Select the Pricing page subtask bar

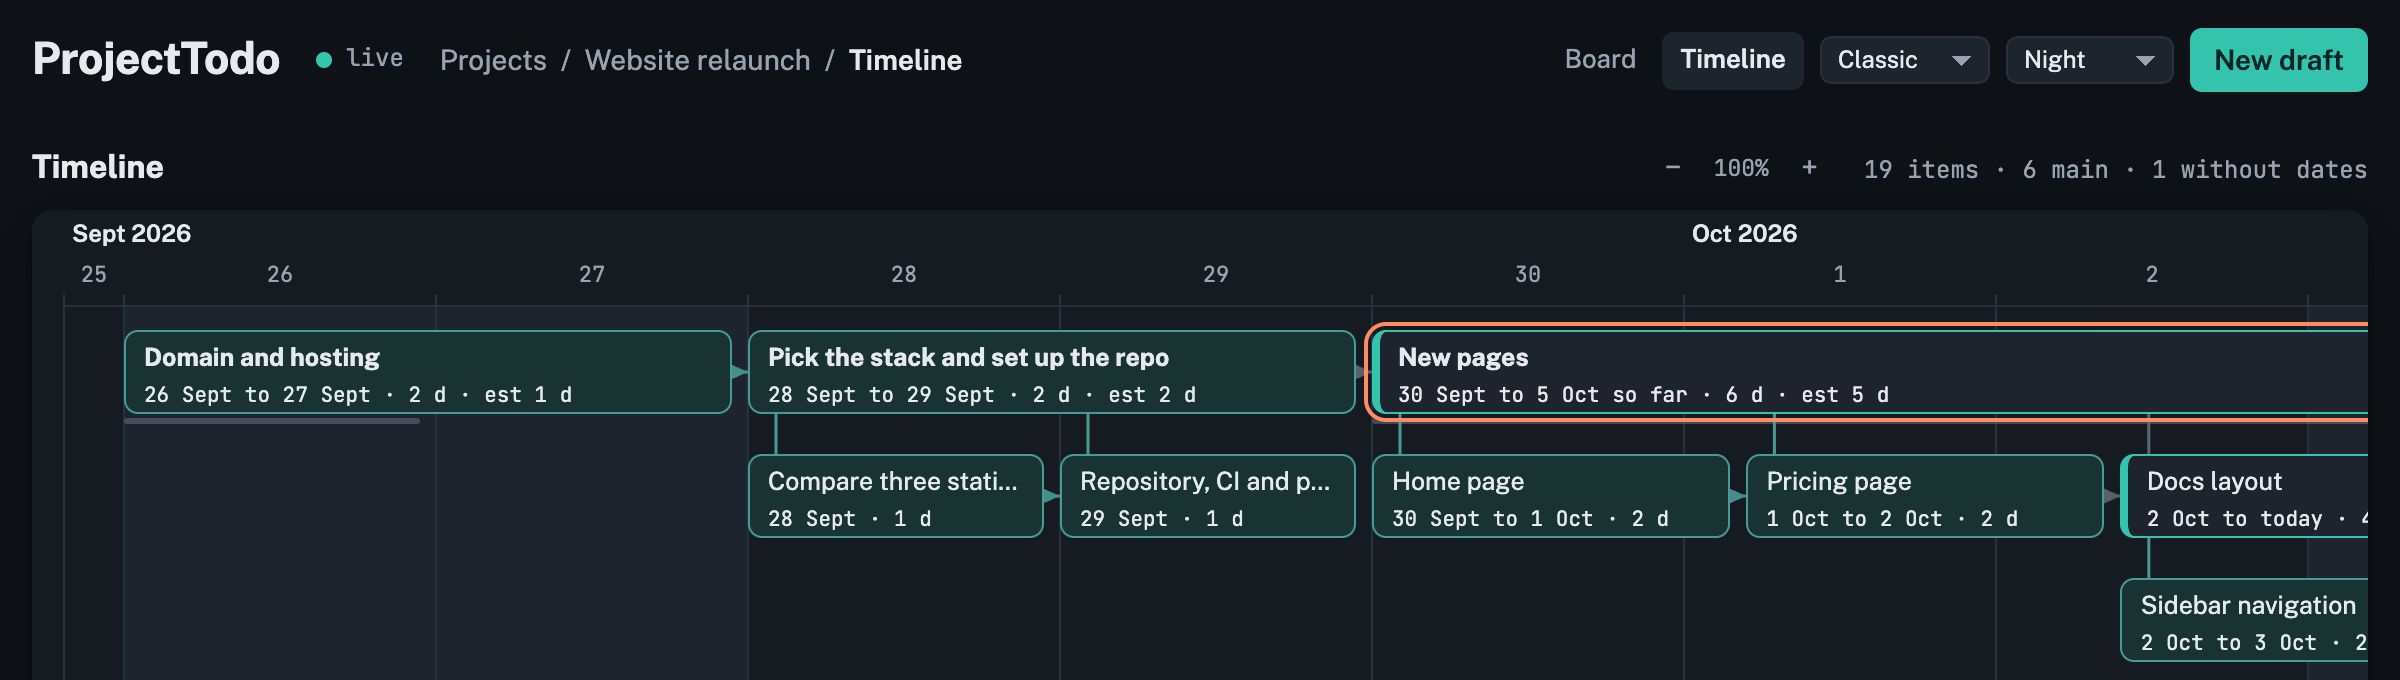click(x=1925, y=496)
